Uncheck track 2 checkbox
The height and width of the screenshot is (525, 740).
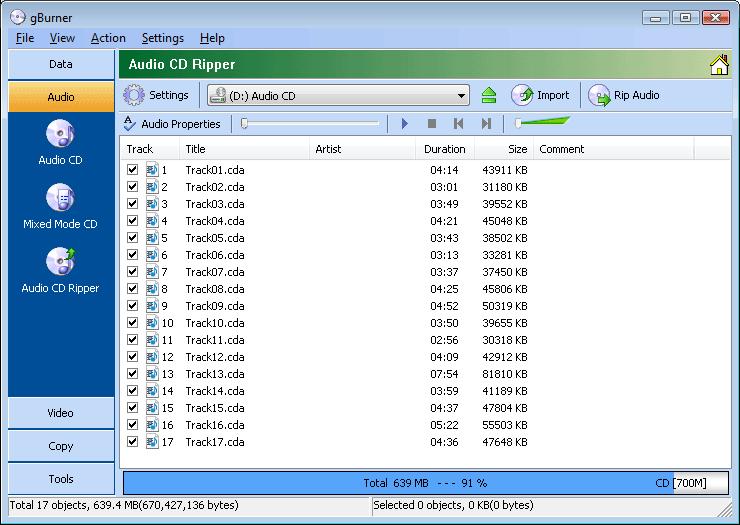[133, 186]
